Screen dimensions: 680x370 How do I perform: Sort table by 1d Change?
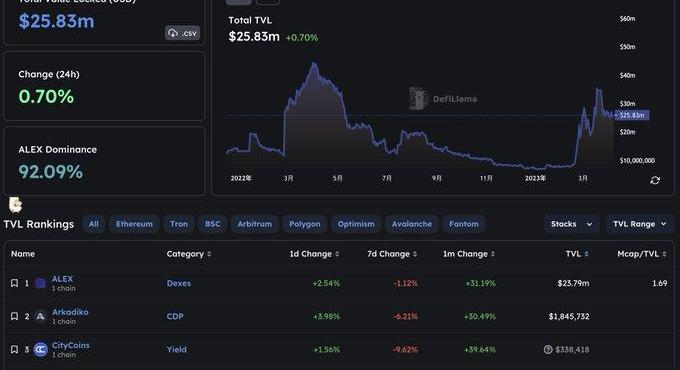click(x=314, y=254)
